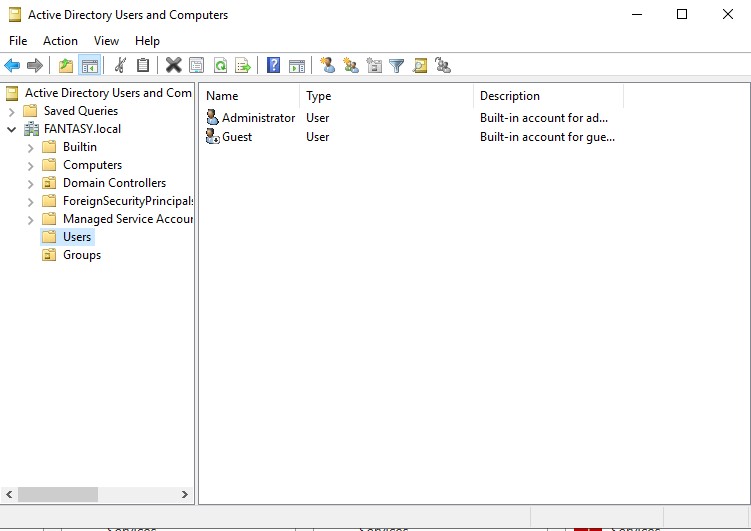Minimize the Active Directory window
Image resolution: width=751 pixels, height=531 pixels.
(637, 14)
